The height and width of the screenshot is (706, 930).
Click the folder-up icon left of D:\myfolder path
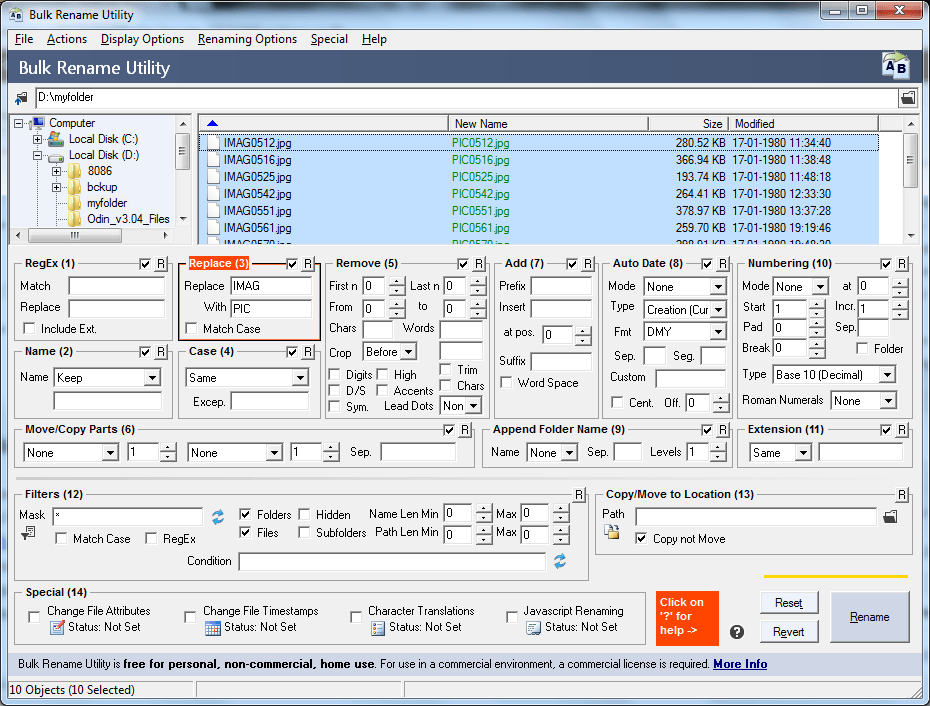point(21,97)
